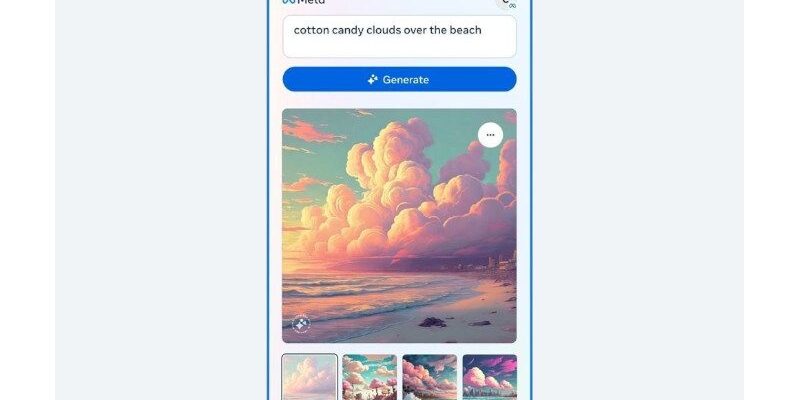
Task: Click the large generated beach image
Action: (x=399, y=226)
